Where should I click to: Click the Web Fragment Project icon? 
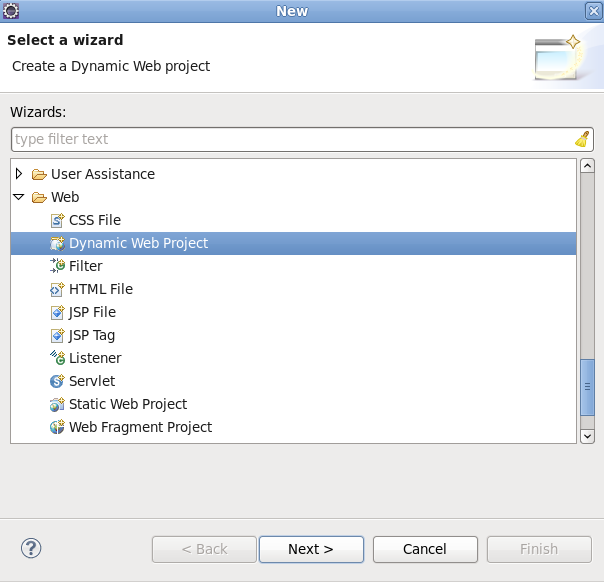(x=57, y=427)
